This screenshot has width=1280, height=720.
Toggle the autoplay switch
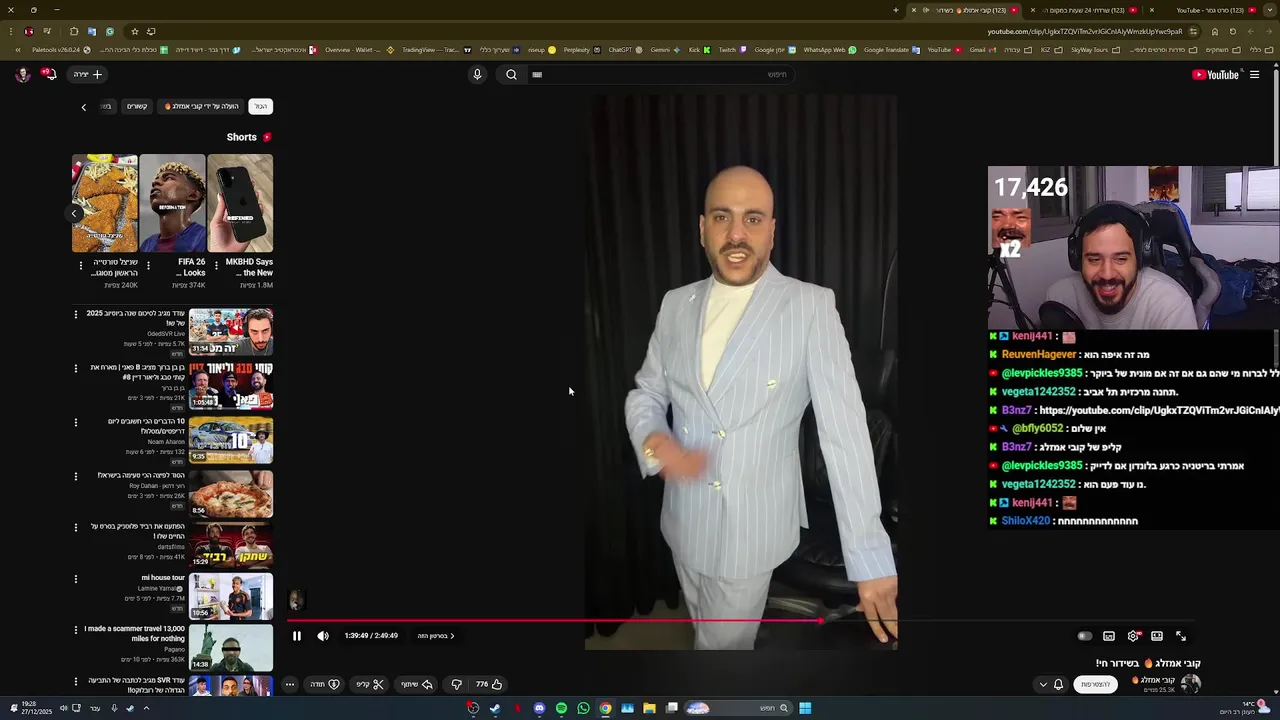[x=1085, y=636]
